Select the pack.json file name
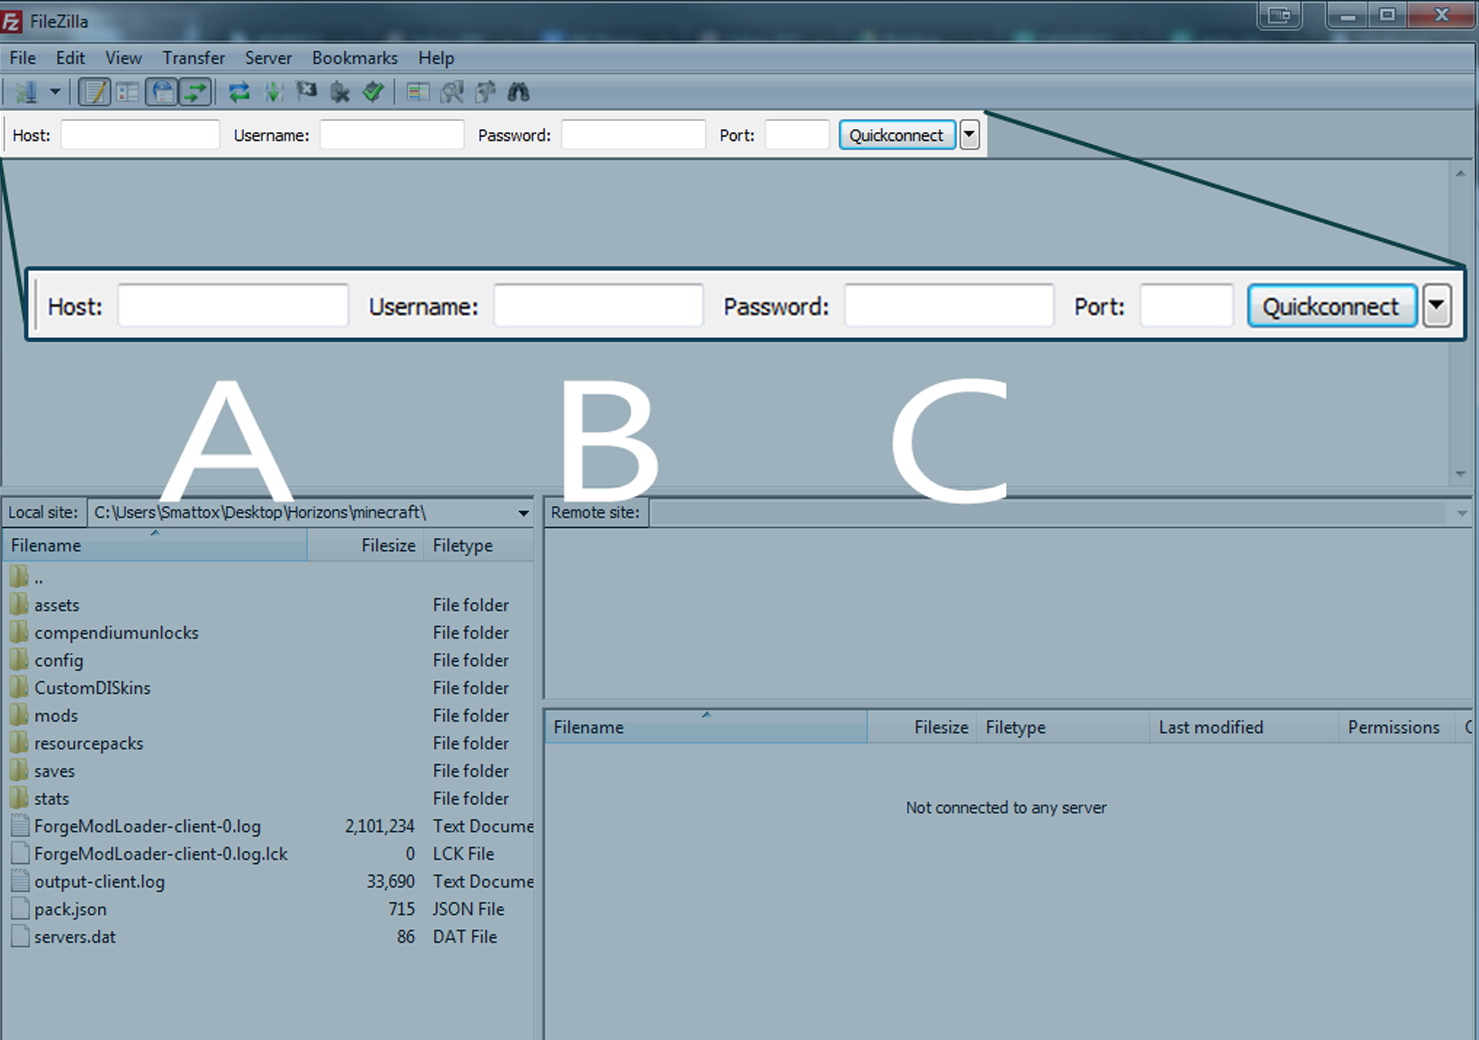Screen dimensions: 1479x1040 coord(70,910)
